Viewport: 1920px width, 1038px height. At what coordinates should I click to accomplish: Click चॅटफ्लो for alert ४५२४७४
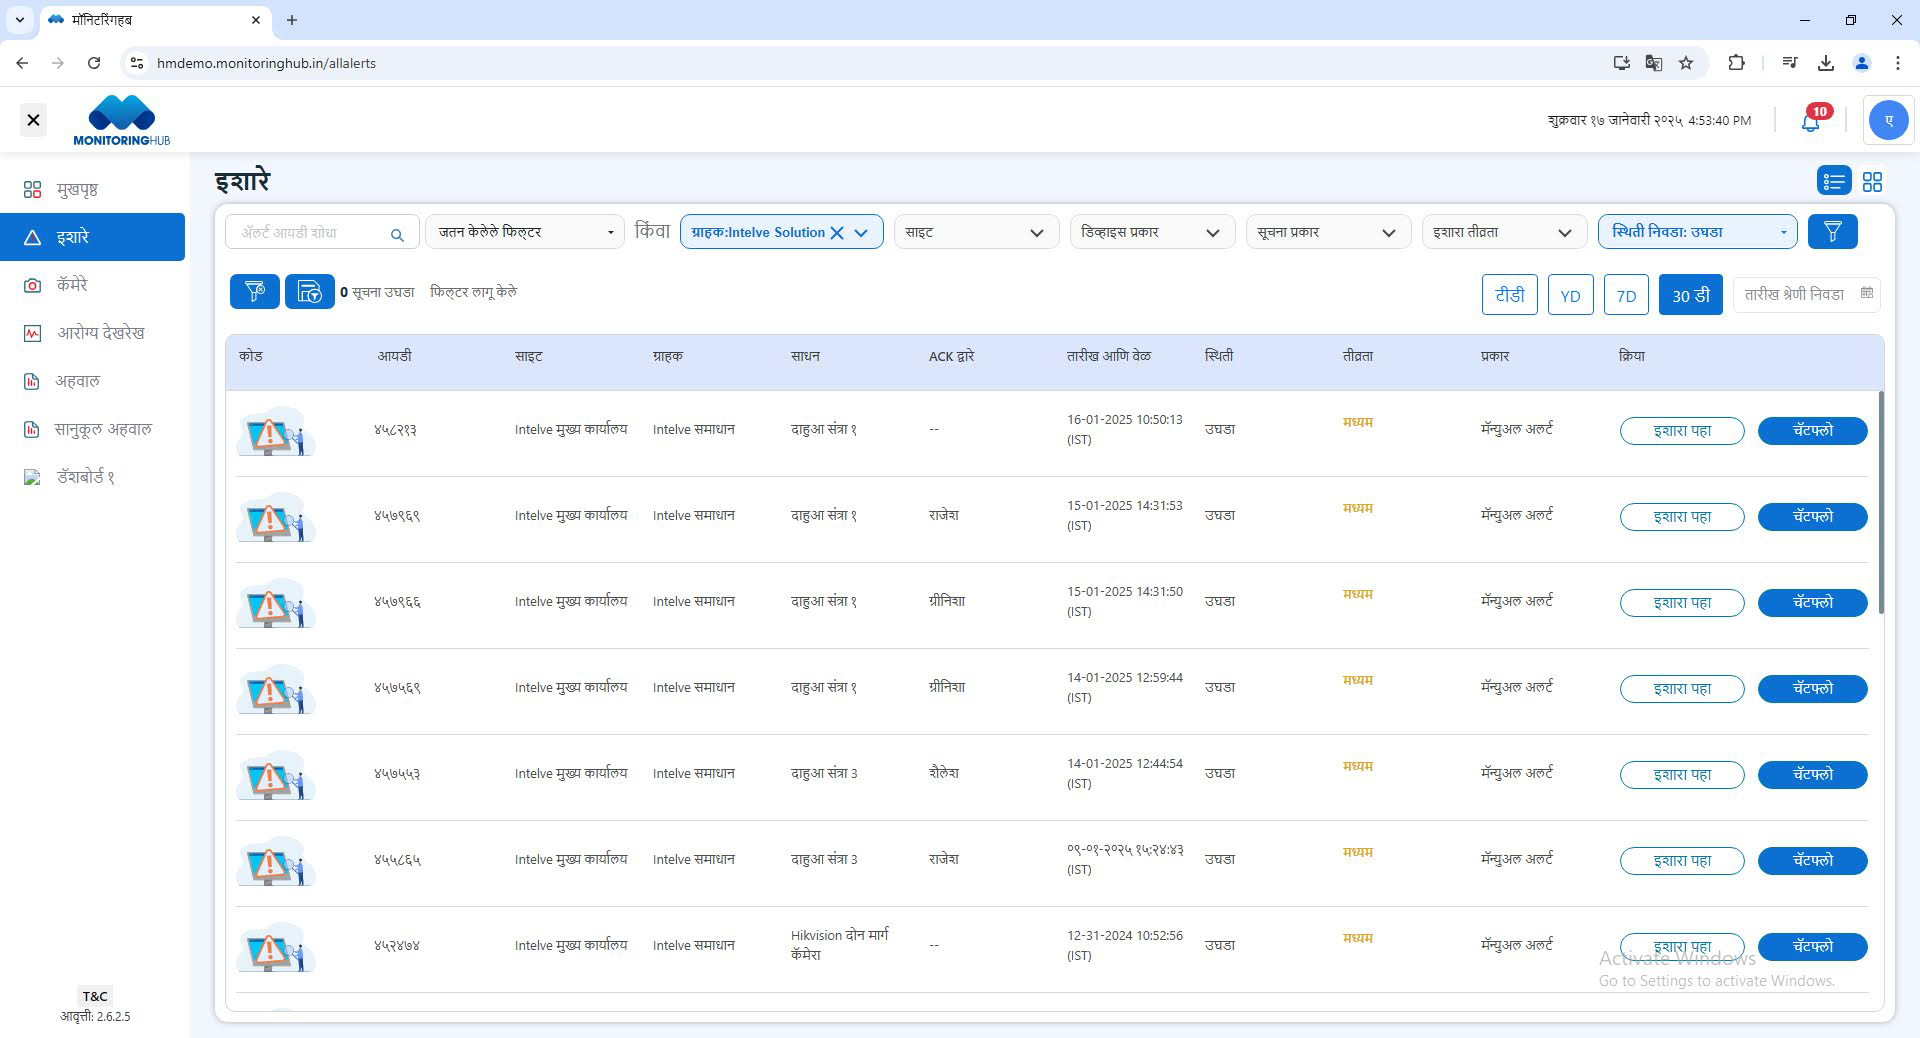1812,947
